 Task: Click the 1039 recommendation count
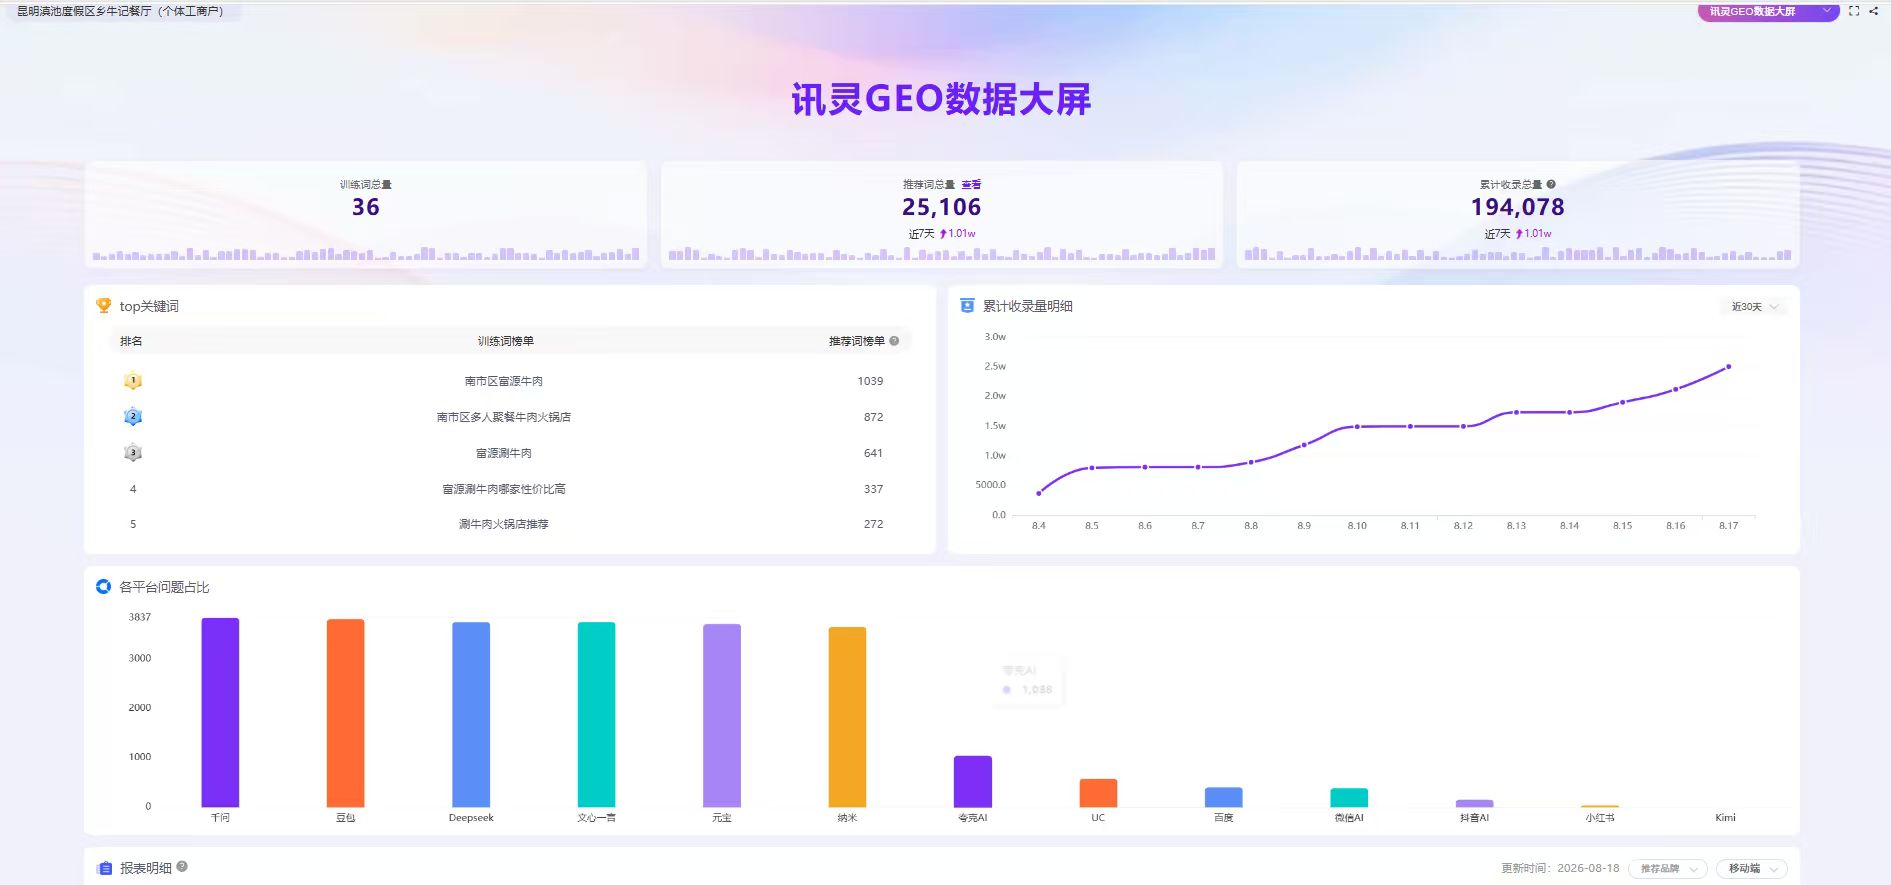click(870, 381)
